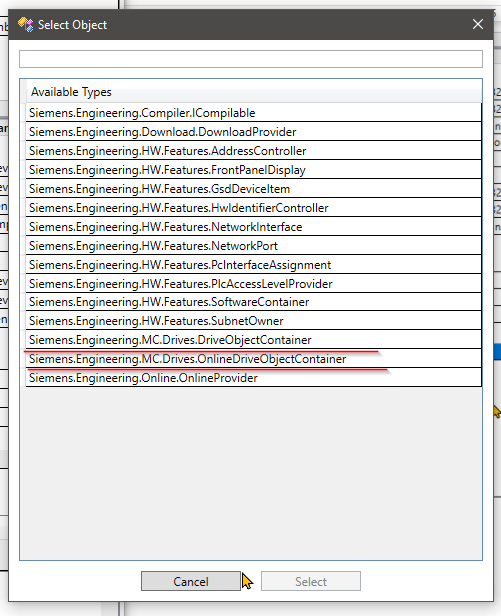Click the Cancel button
The image size is (501, 616).
191,581
